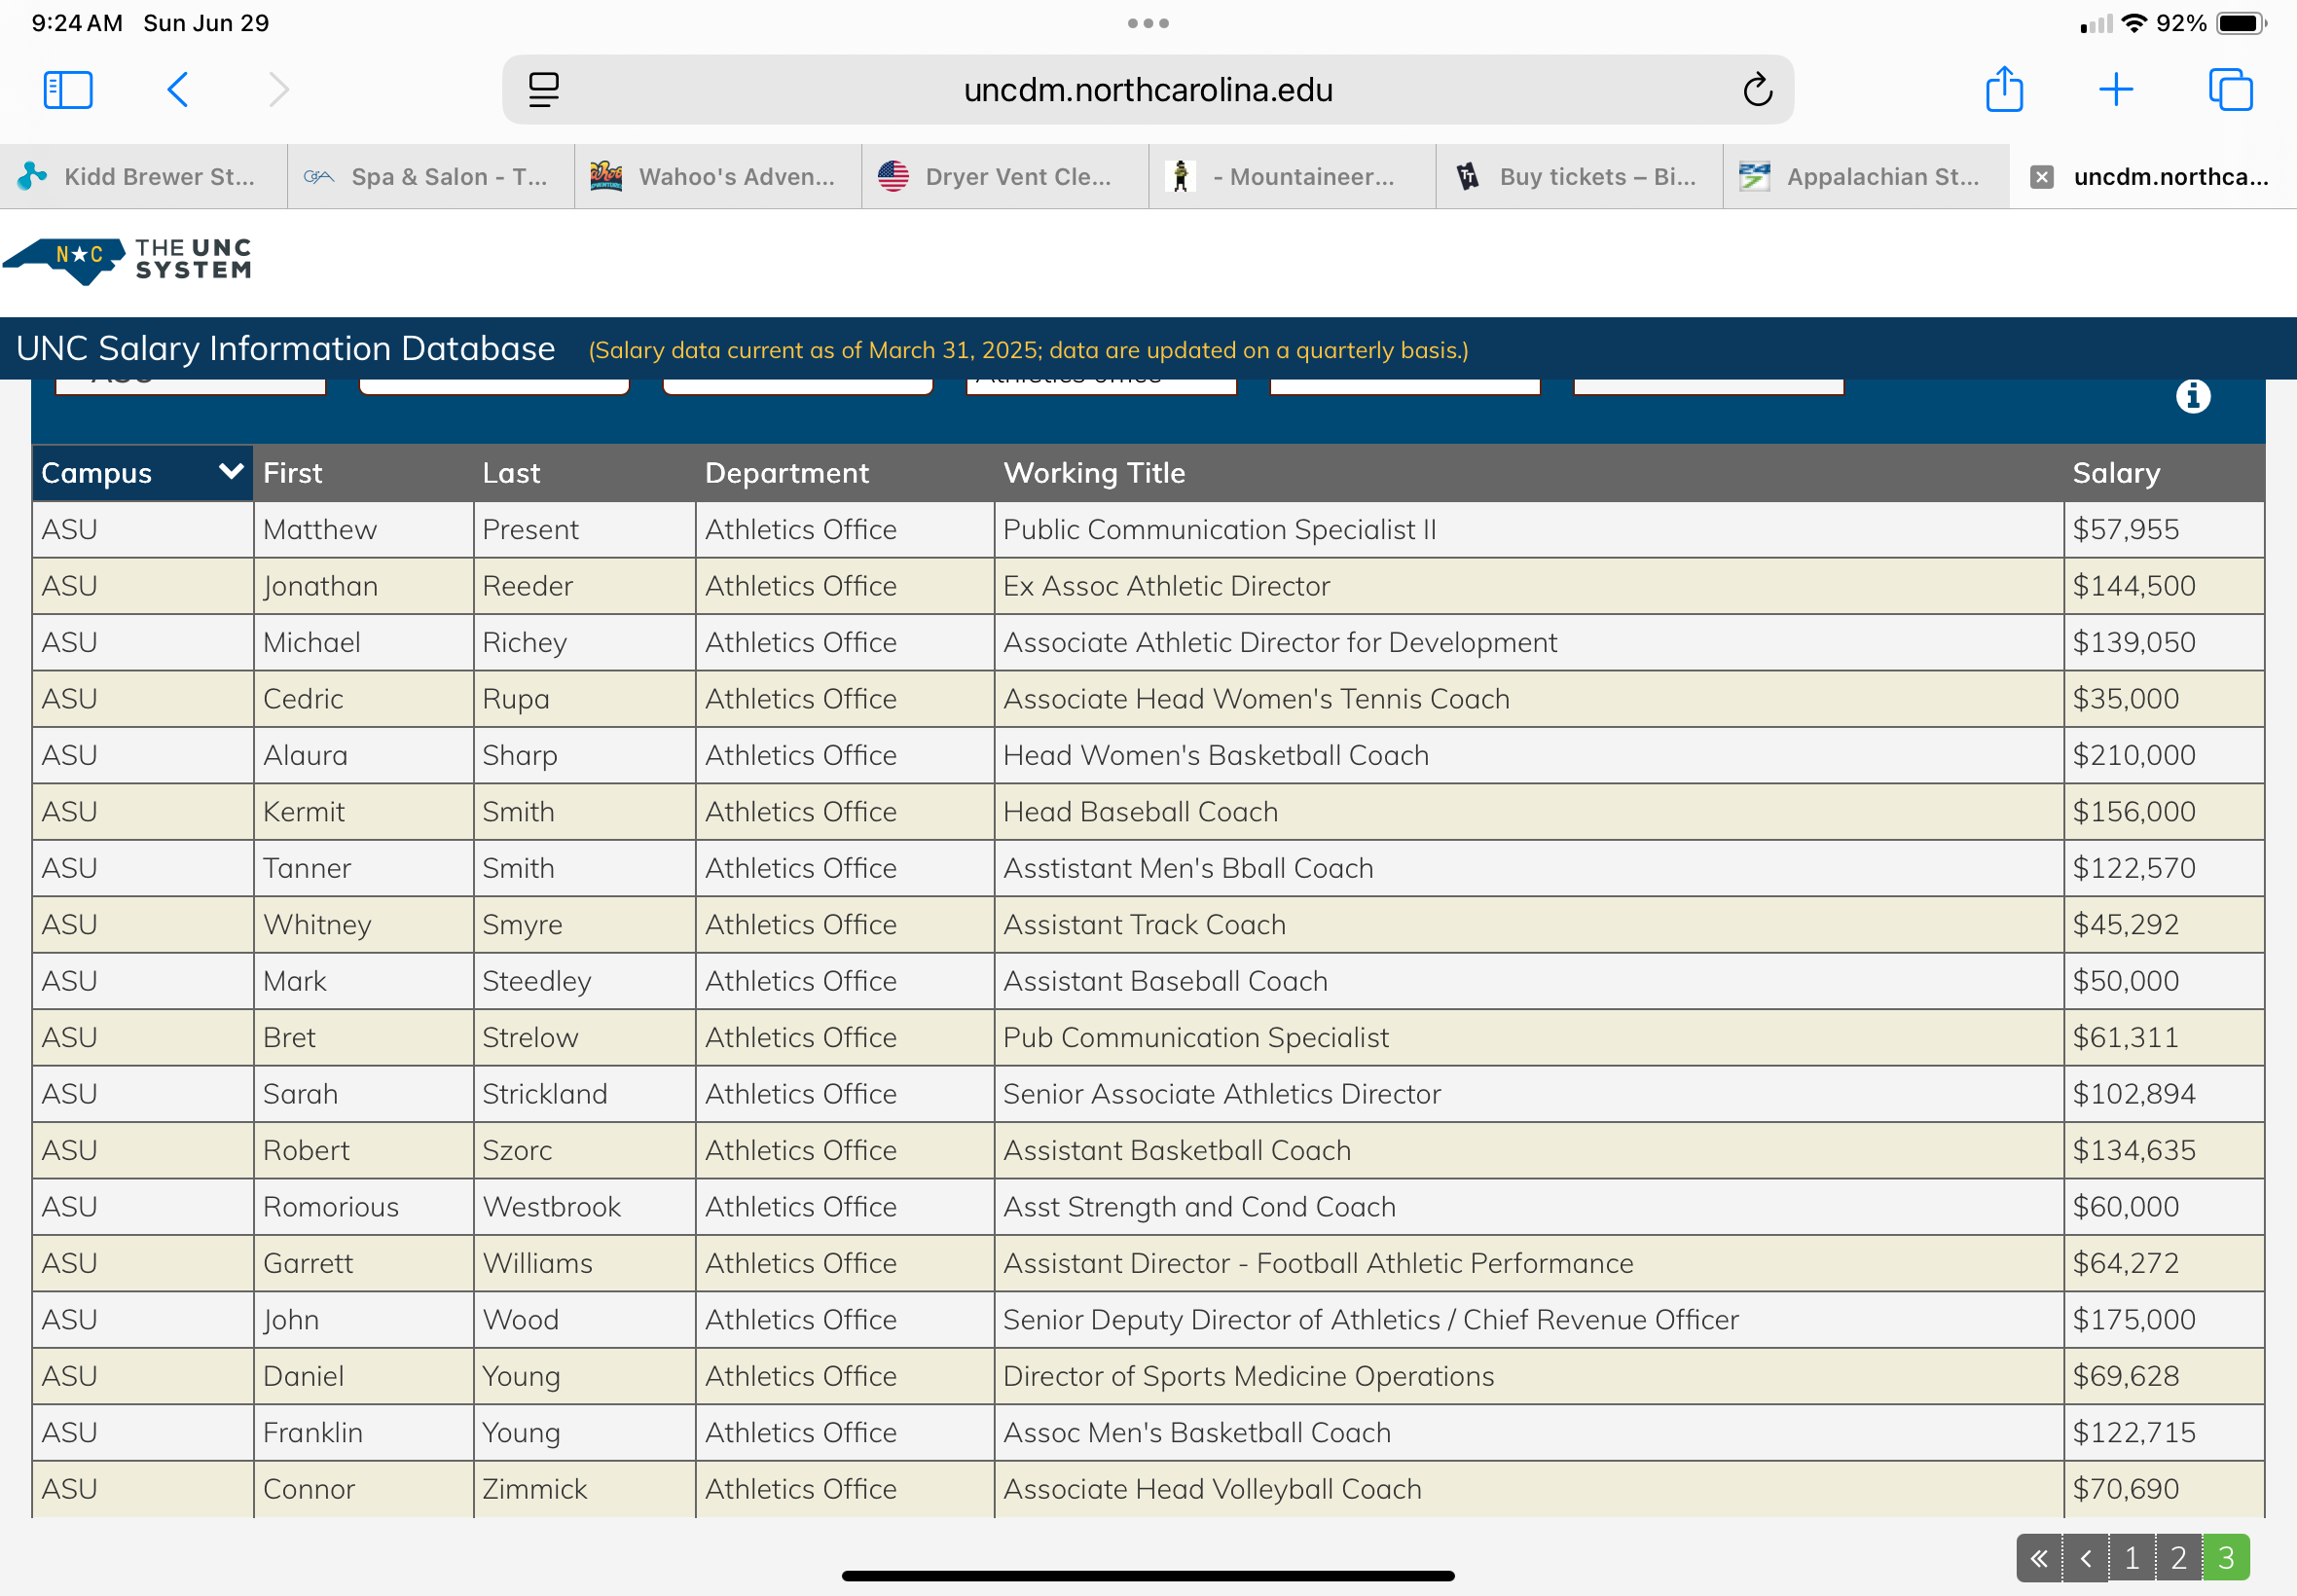Open the page reader menu icon

click(x=543, y=90)
